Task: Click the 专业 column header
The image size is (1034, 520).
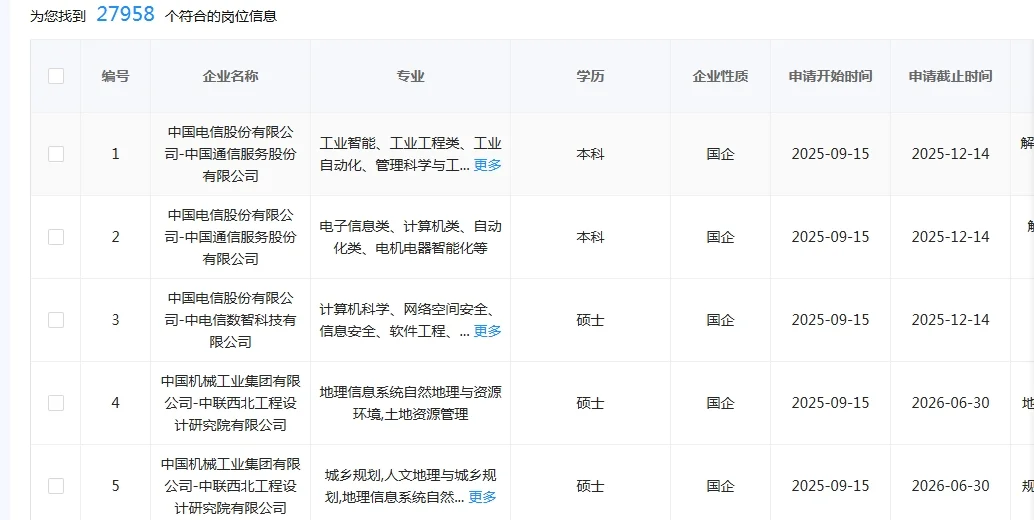Action: (410, 76)
